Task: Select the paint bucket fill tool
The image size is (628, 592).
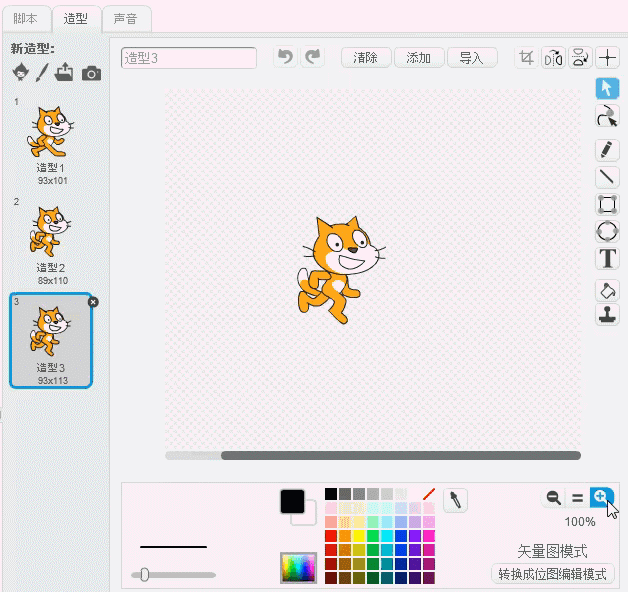Action: coord(607,290)
